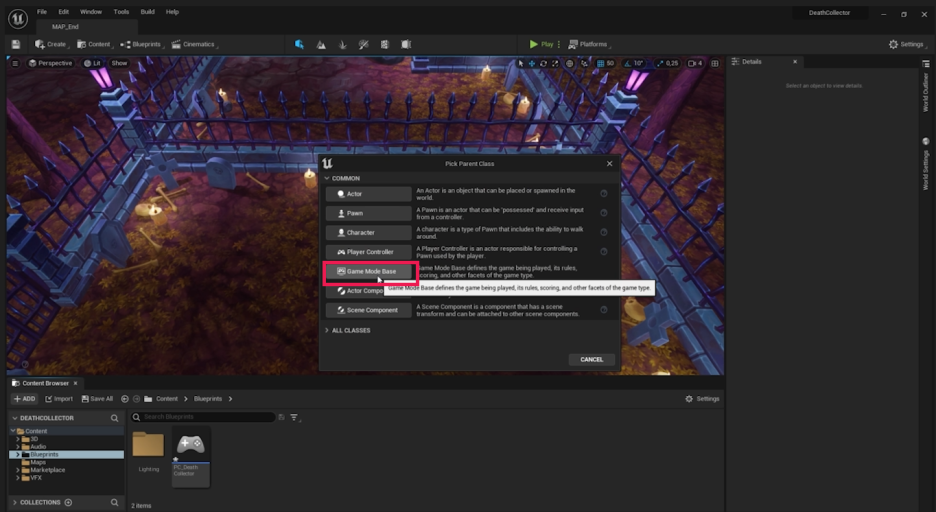Select Pawn as parent class
Image resolution: width=936 pixels, height=512 pixels.
point(369,213)
